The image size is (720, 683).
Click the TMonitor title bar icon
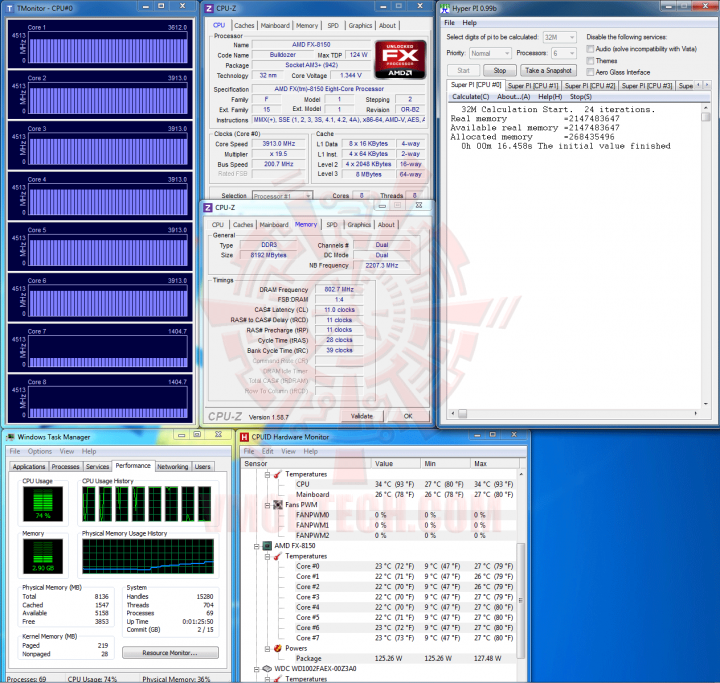pos(9,8)
